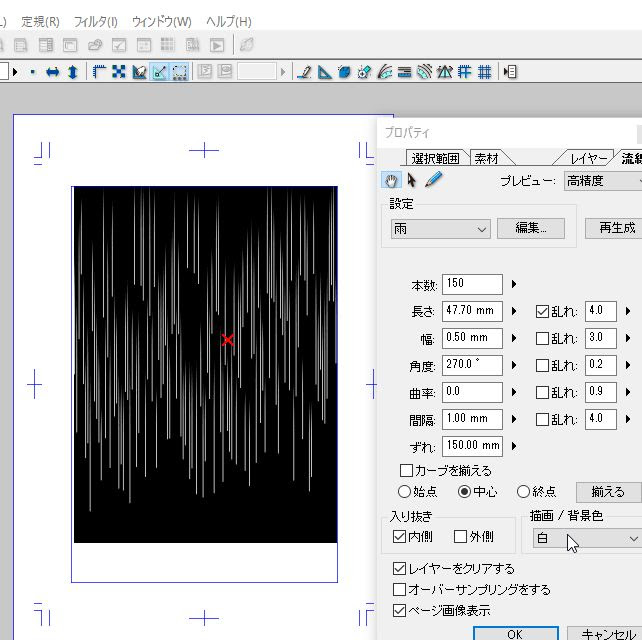This screenshot has height=640, width=642.
Task: Click the 本数 150 input field
Action: (x=472, y=284)
